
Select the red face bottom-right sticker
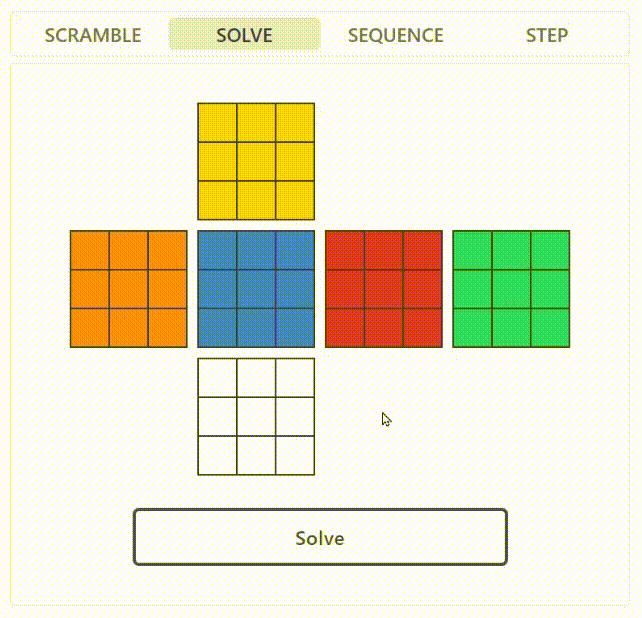pyautogui.click(x=423, y=328)
